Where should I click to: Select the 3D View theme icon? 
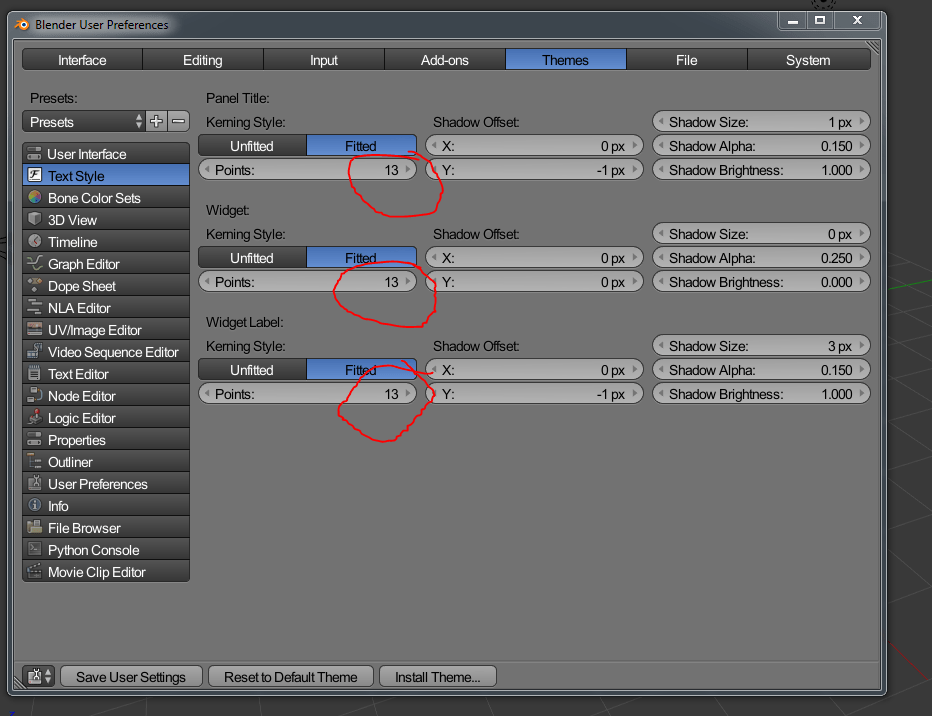point(33,219)
